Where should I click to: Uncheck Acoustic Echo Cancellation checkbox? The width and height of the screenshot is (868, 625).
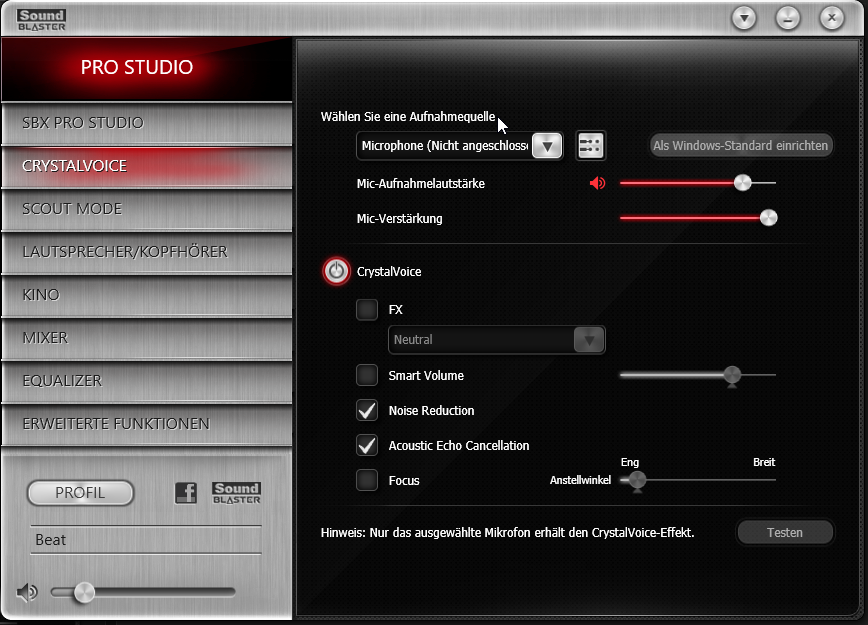[x=366, y=445]
